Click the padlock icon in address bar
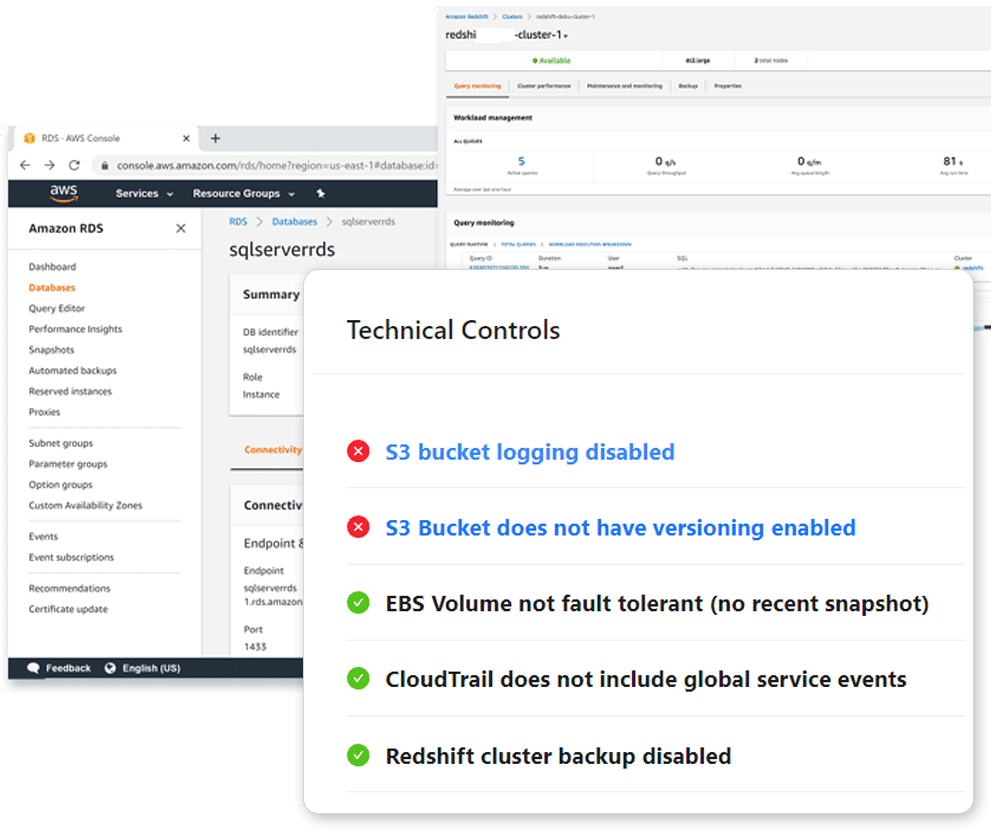Viewport: 991px width, 837px height. (x=104, y=166)
